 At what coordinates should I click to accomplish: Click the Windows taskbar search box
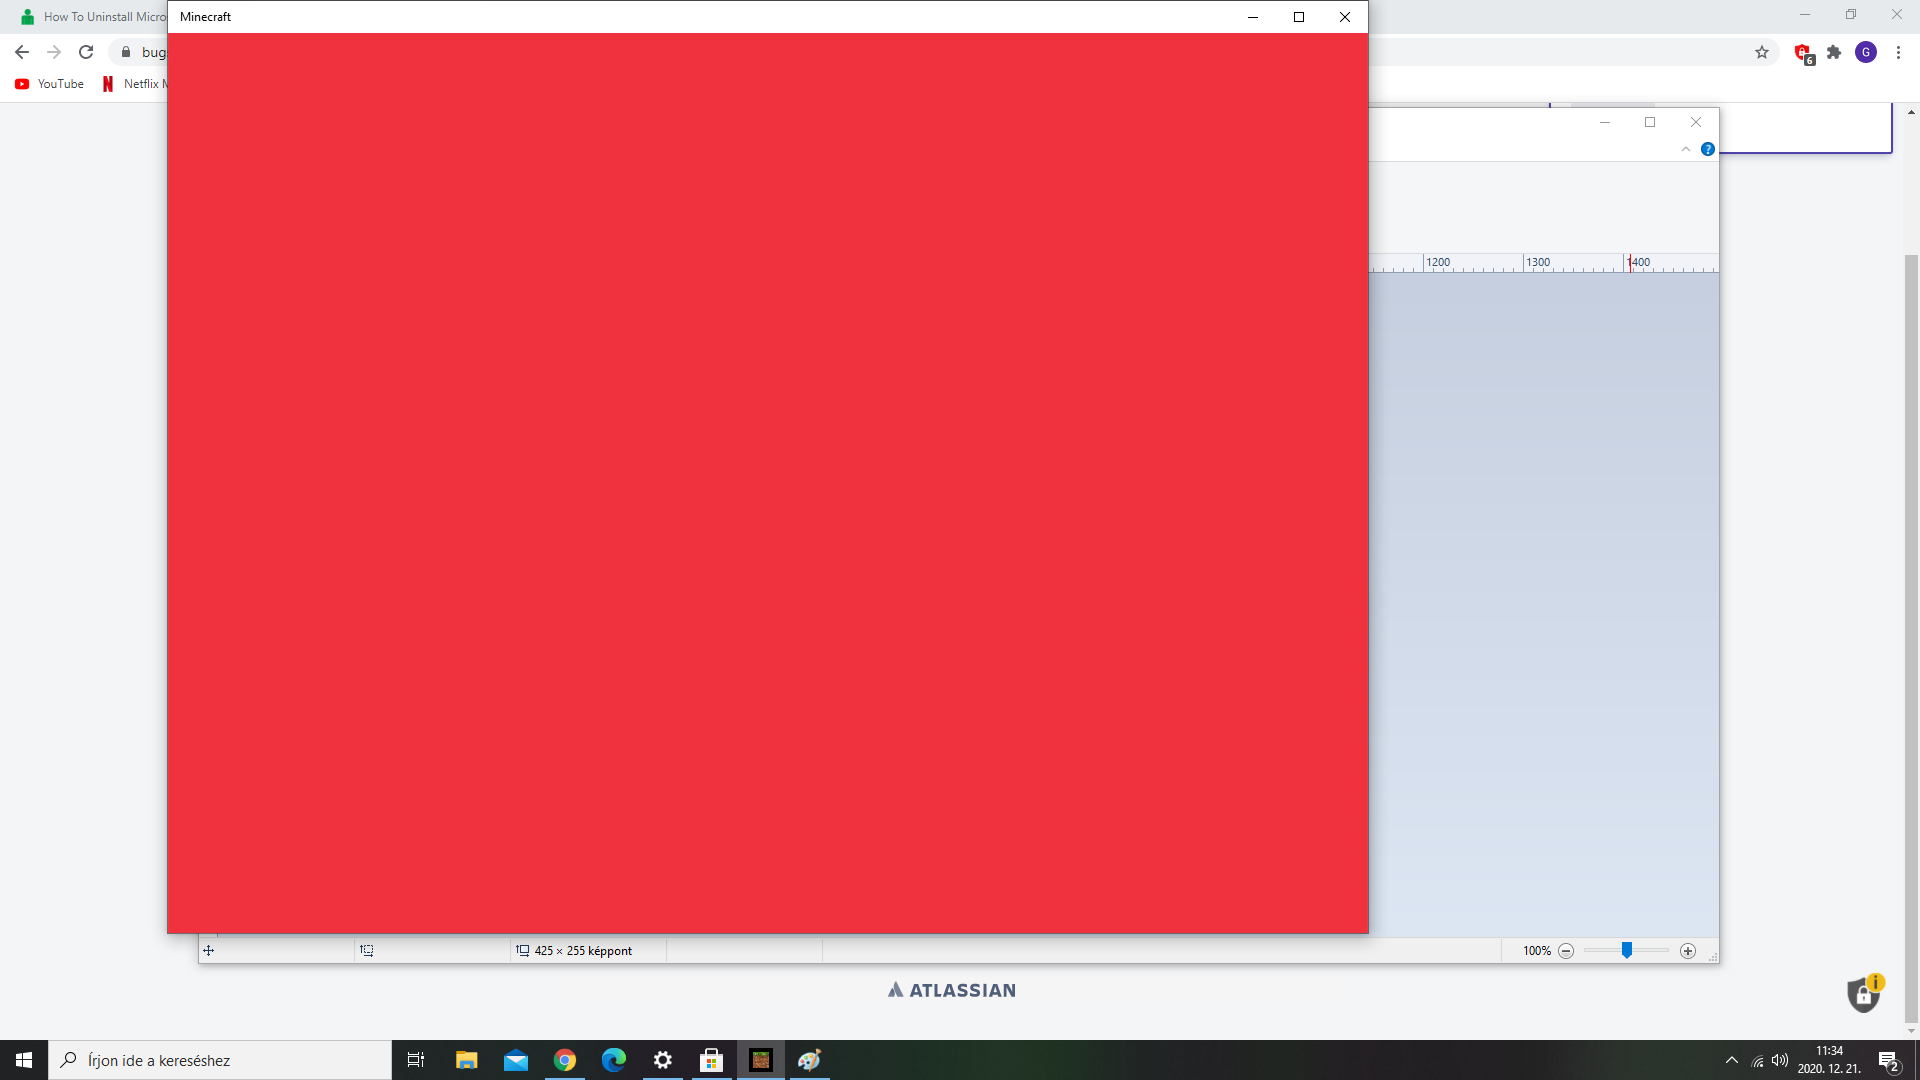click(x=220, y=1060)
